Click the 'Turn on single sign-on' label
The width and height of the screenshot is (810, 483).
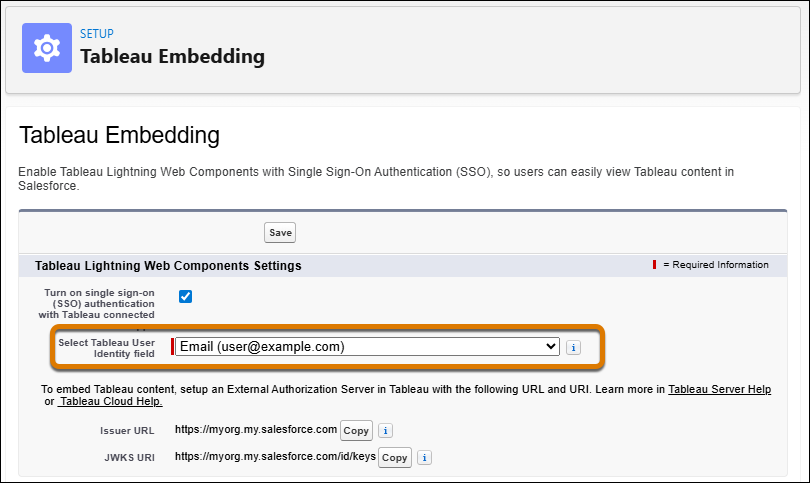pos(97,304)
